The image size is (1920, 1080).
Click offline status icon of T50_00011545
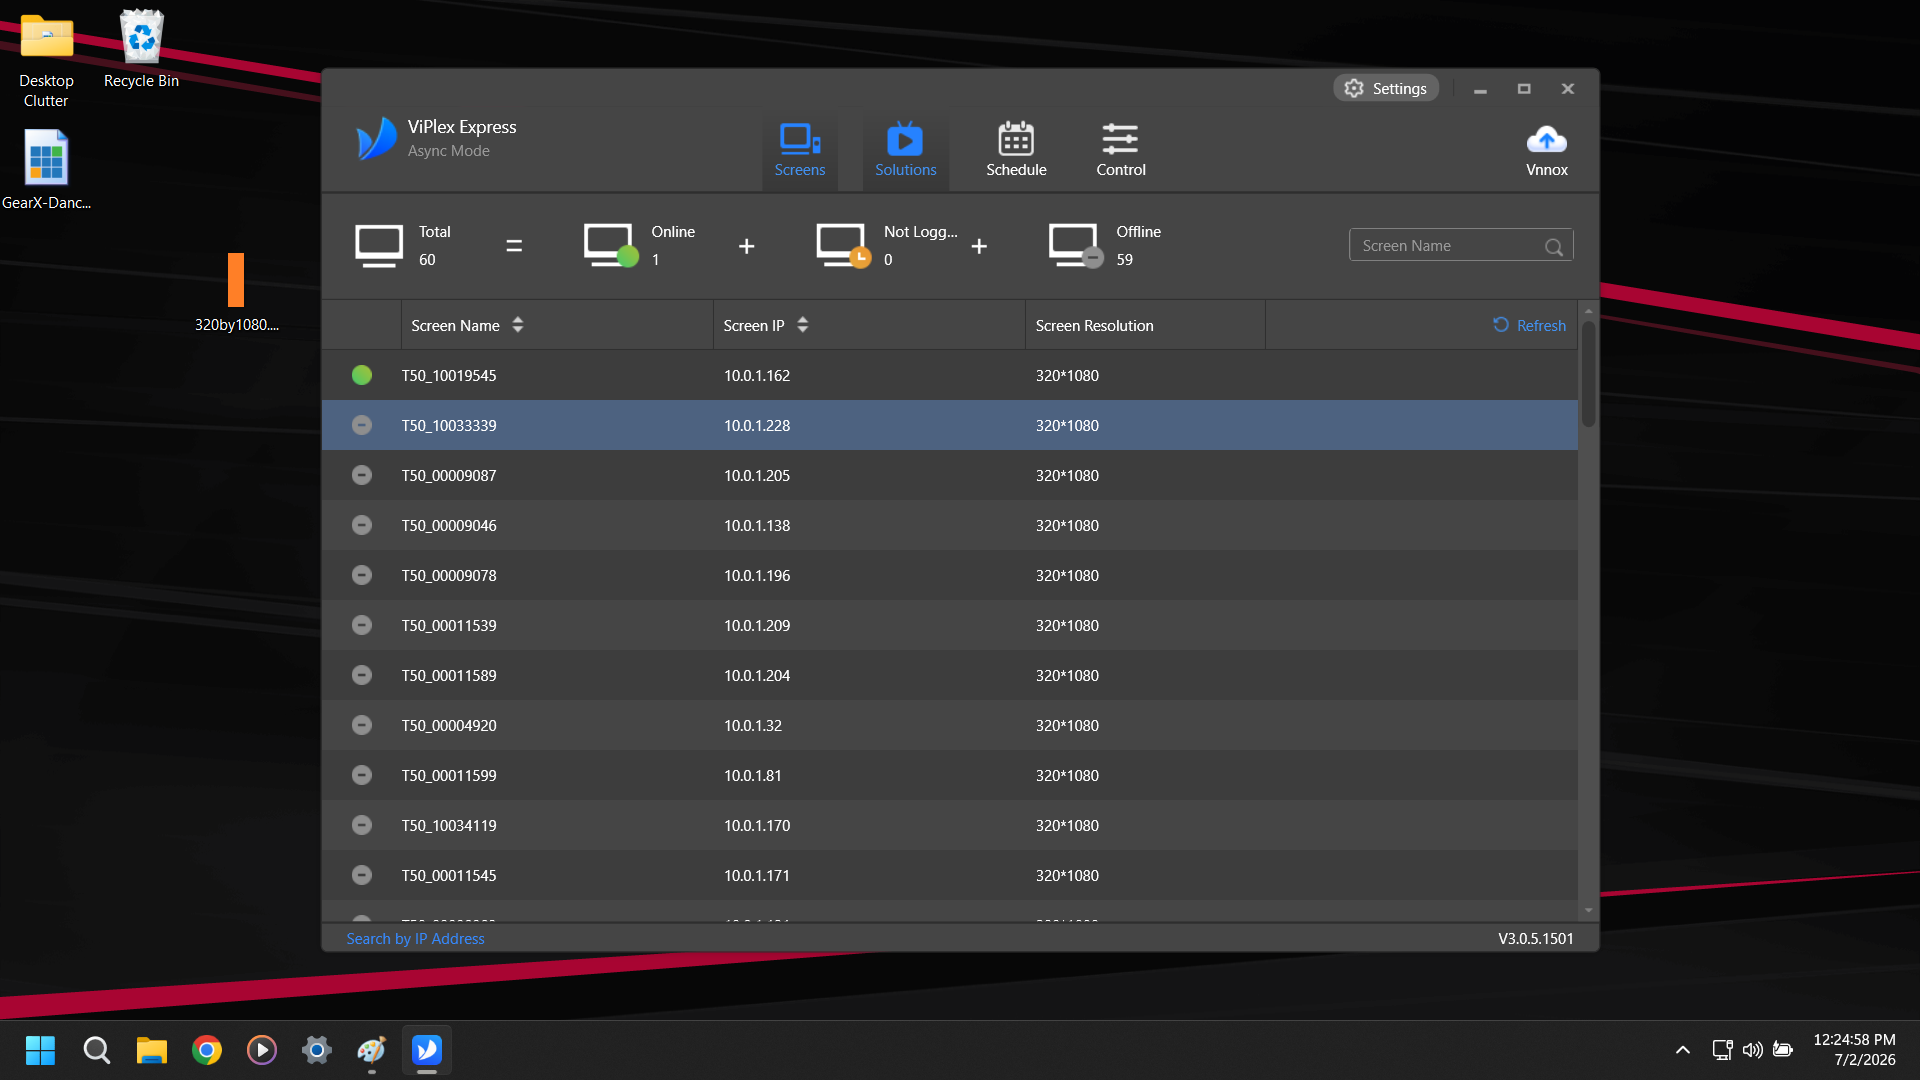362,875
